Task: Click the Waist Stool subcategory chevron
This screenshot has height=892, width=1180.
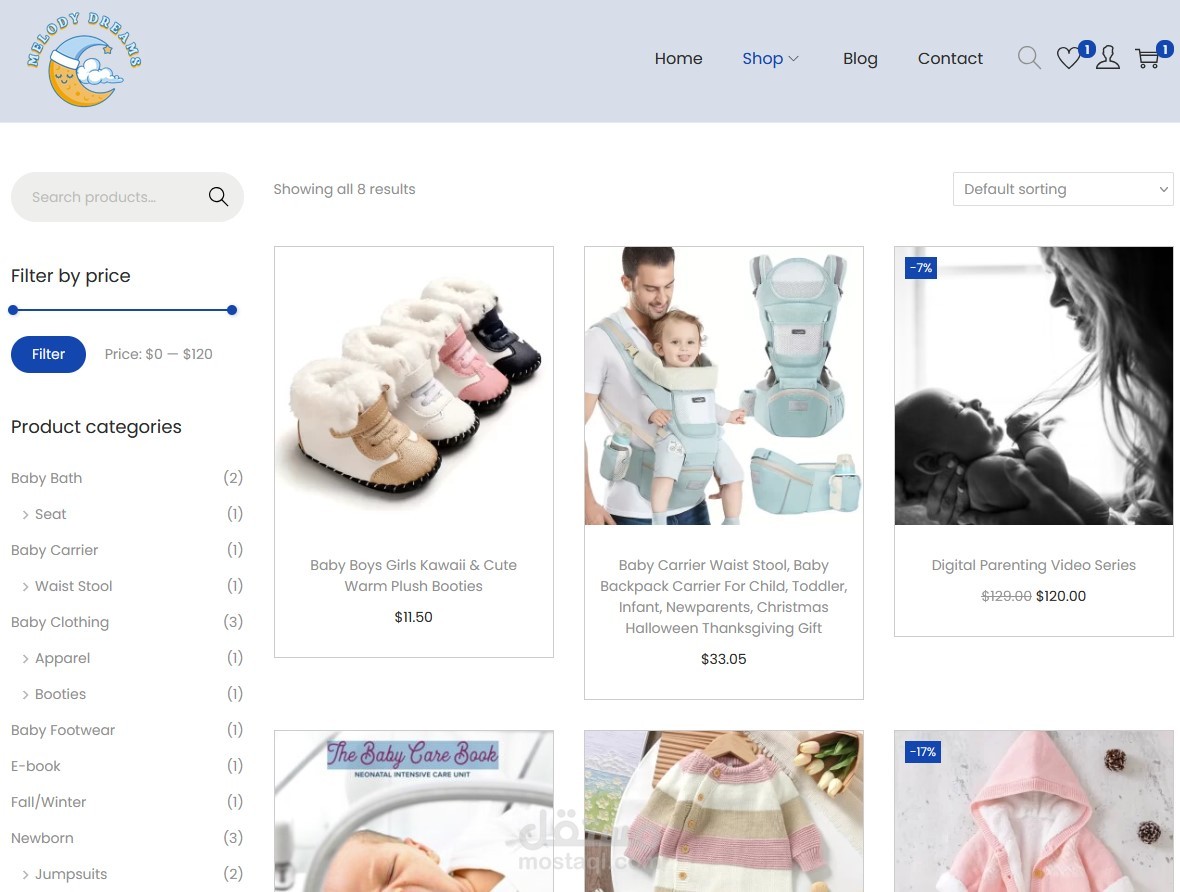Action: 26,586
